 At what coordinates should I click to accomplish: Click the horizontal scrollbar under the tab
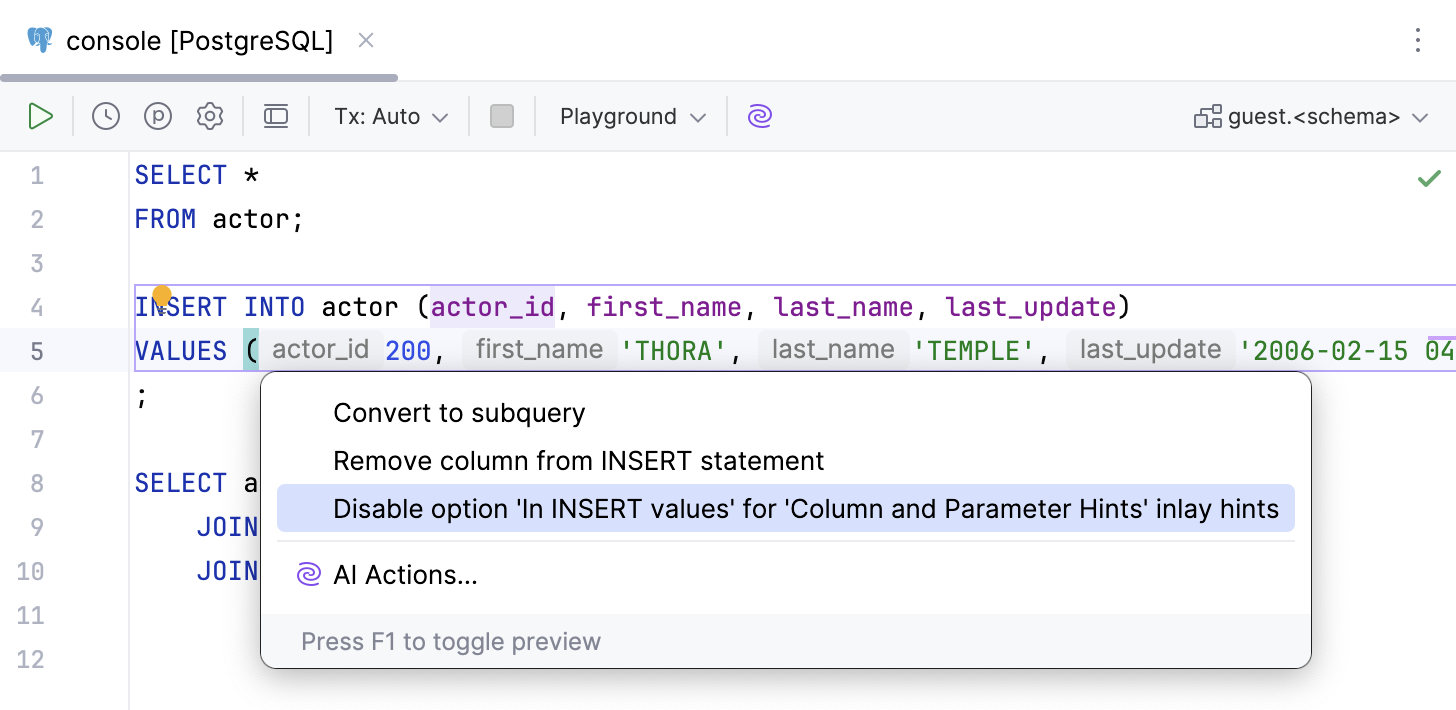click(x=198, y=76)
